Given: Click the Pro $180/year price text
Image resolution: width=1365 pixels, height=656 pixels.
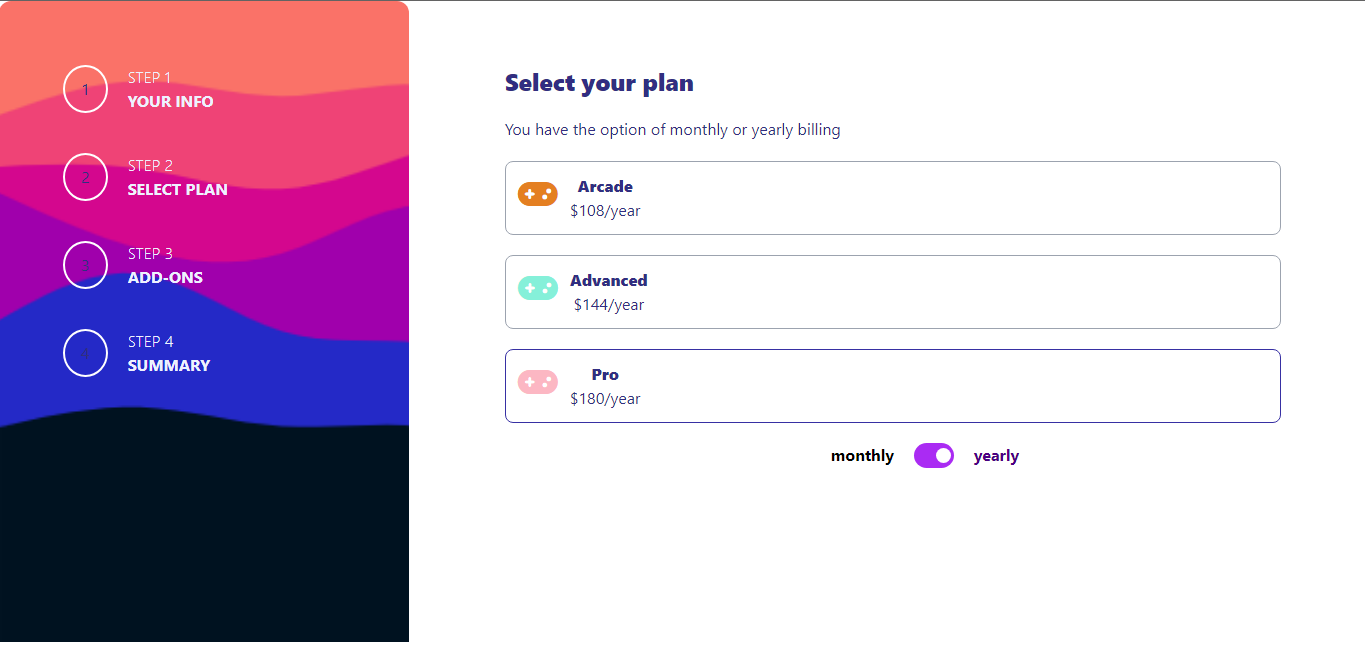Looking at the screenshot, I should (605, 399).
